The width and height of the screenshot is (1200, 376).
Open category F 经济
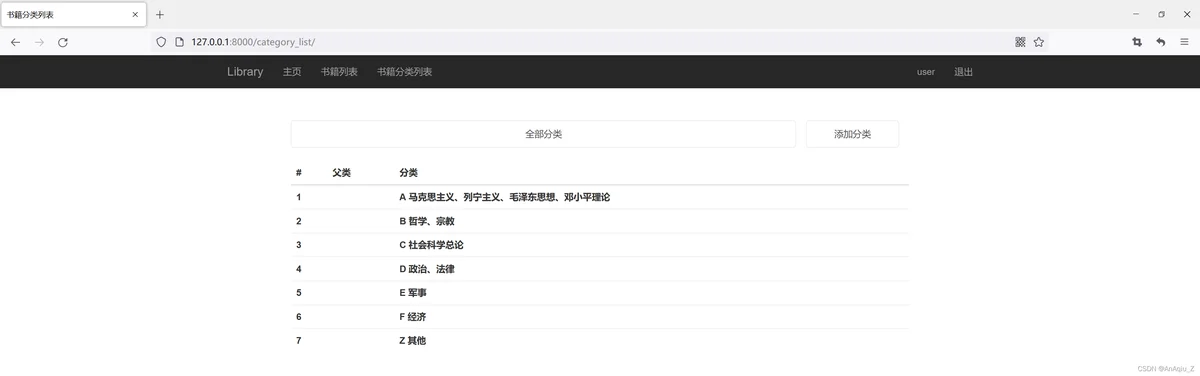tap(413, 317)
